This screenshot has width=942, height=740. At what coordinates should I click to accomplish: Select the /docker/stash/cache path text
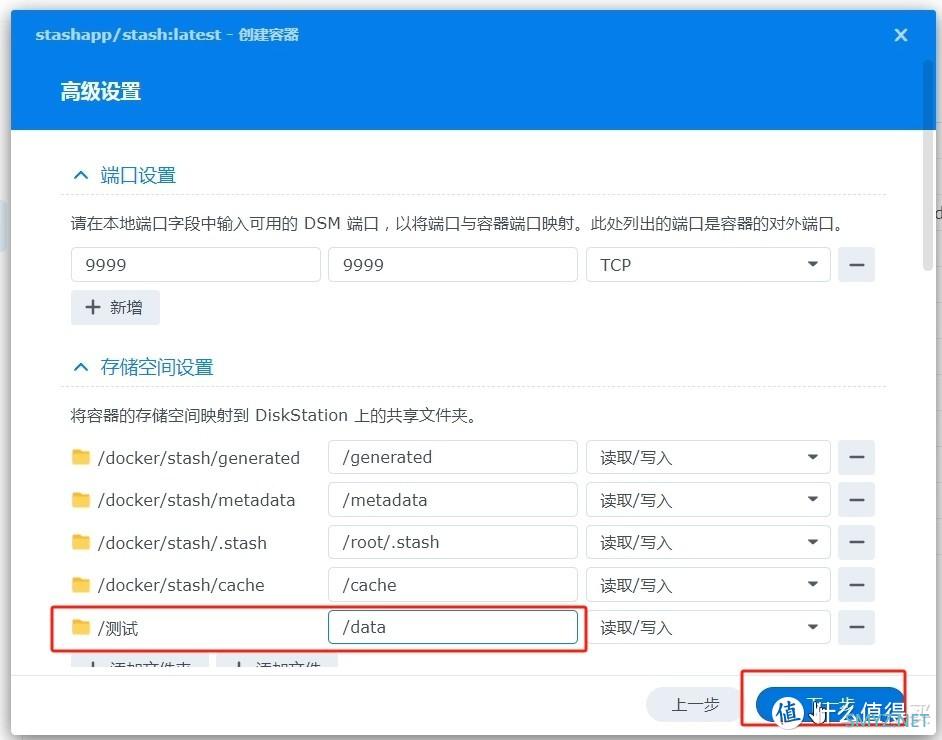pos(181,585)
